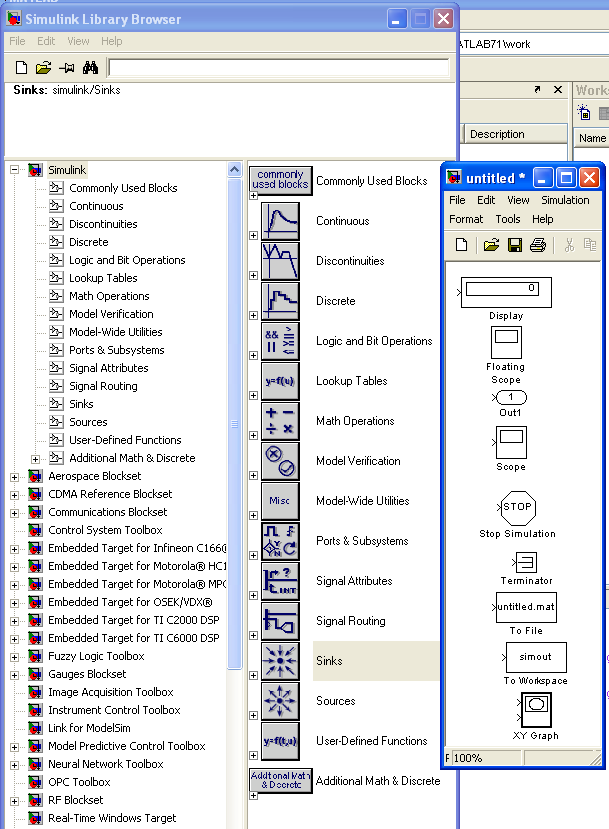Select the Discontinuities library block icon
Viewport: 609px width, 829px height.
(280, 261)
